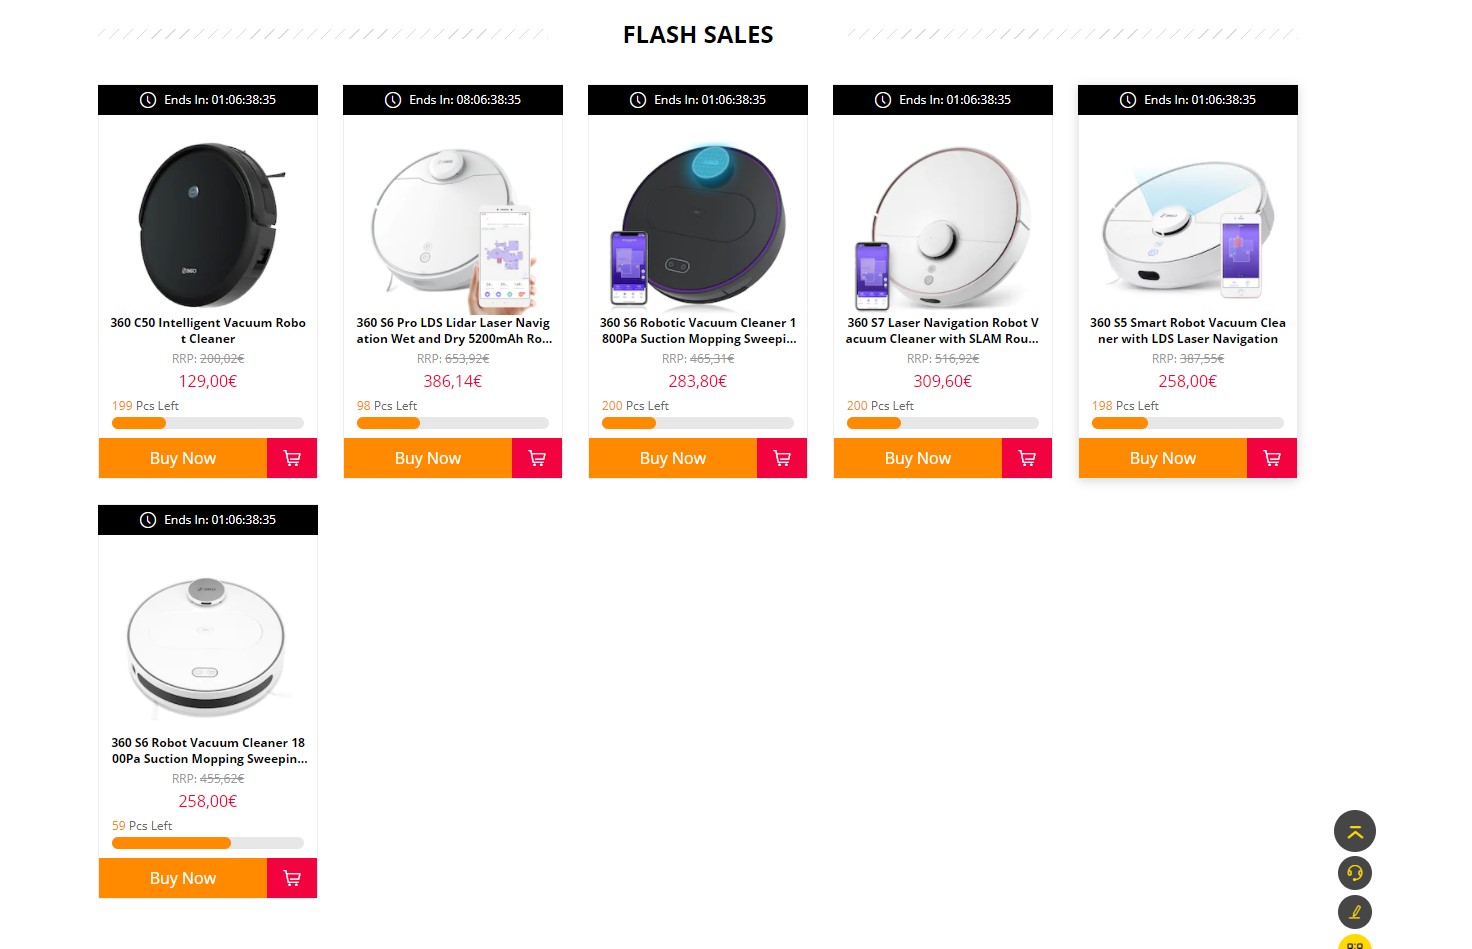Image resolution: width=1472 pixels, height=949 pixels.
Task: Click the 360 S7 product image
Action: 943,227
